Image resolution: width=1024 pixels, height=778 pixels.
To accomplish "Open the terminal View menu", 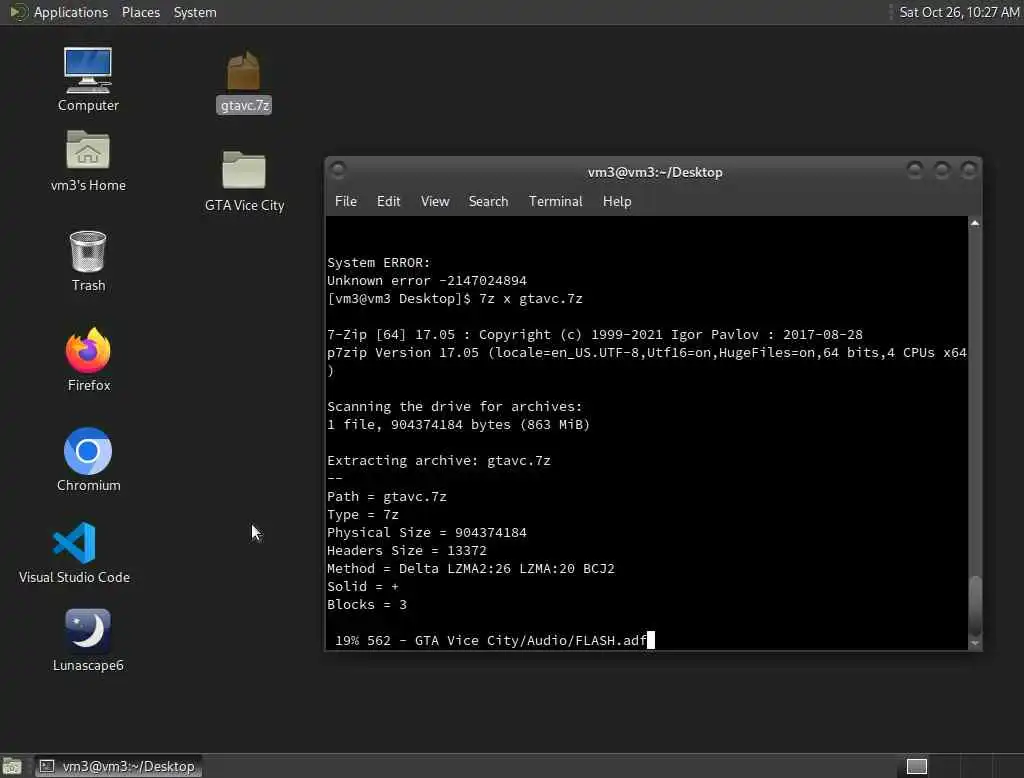I will coord(434,201).
